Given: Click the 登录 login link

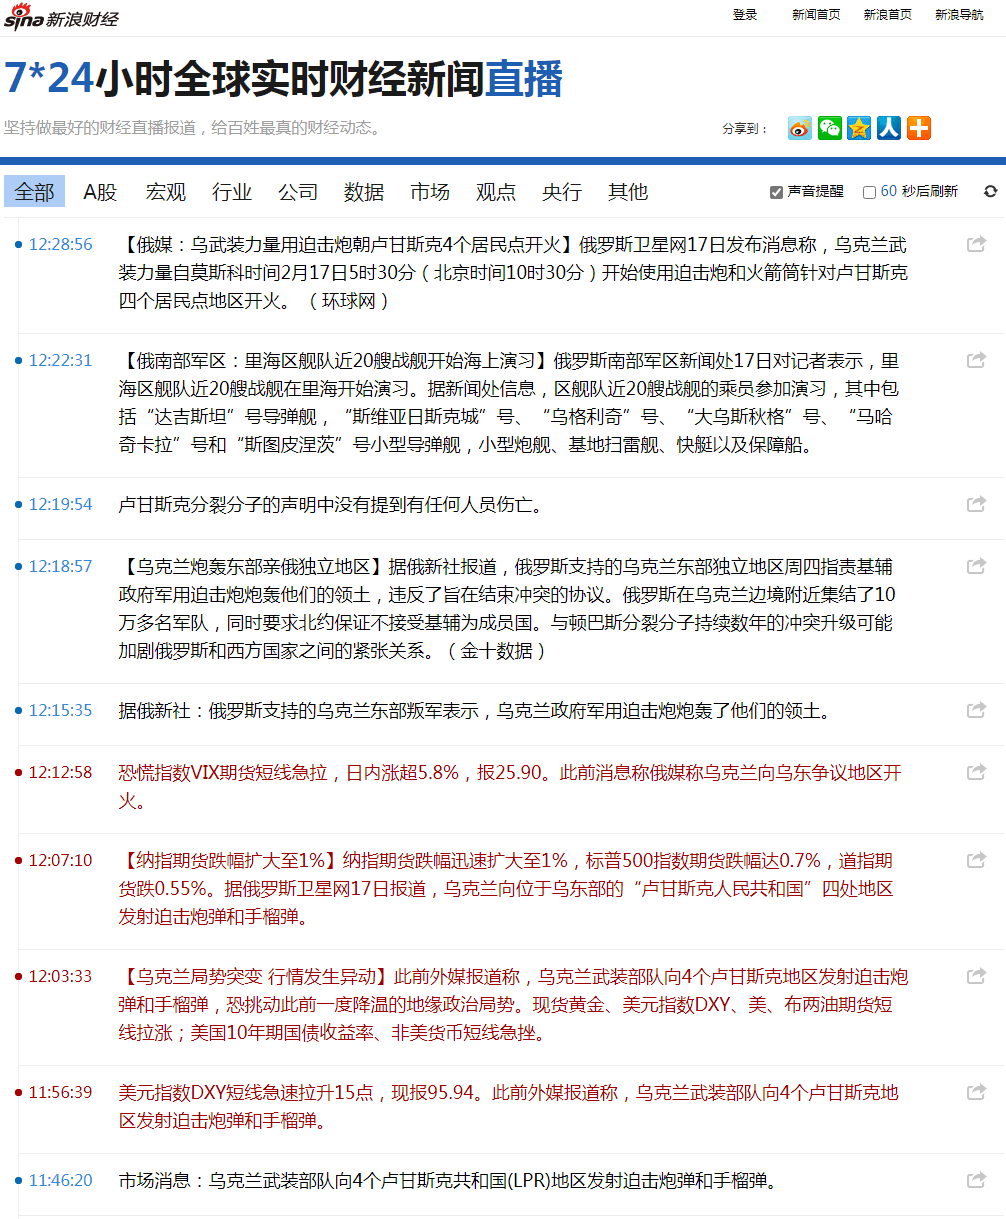Looking at the screenshot, I should tap(745, 15).
